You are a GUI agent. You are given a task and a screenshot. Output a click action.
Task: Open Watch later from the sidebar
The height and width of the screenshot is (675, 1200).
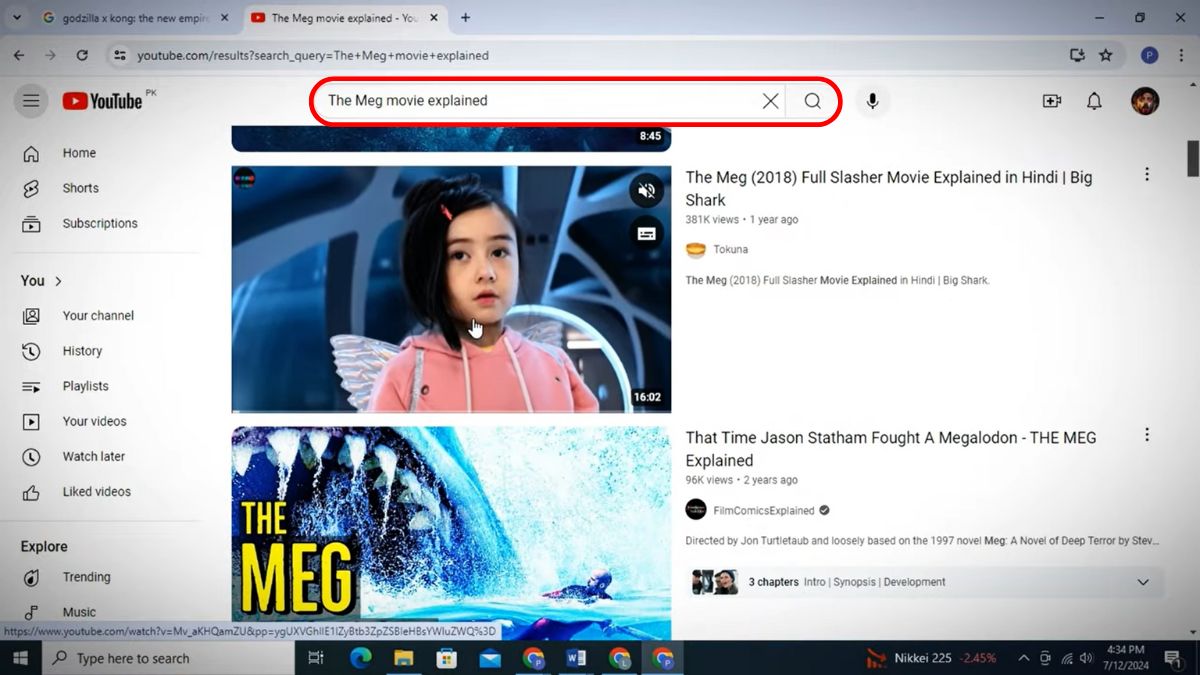(x=92, y=456)
